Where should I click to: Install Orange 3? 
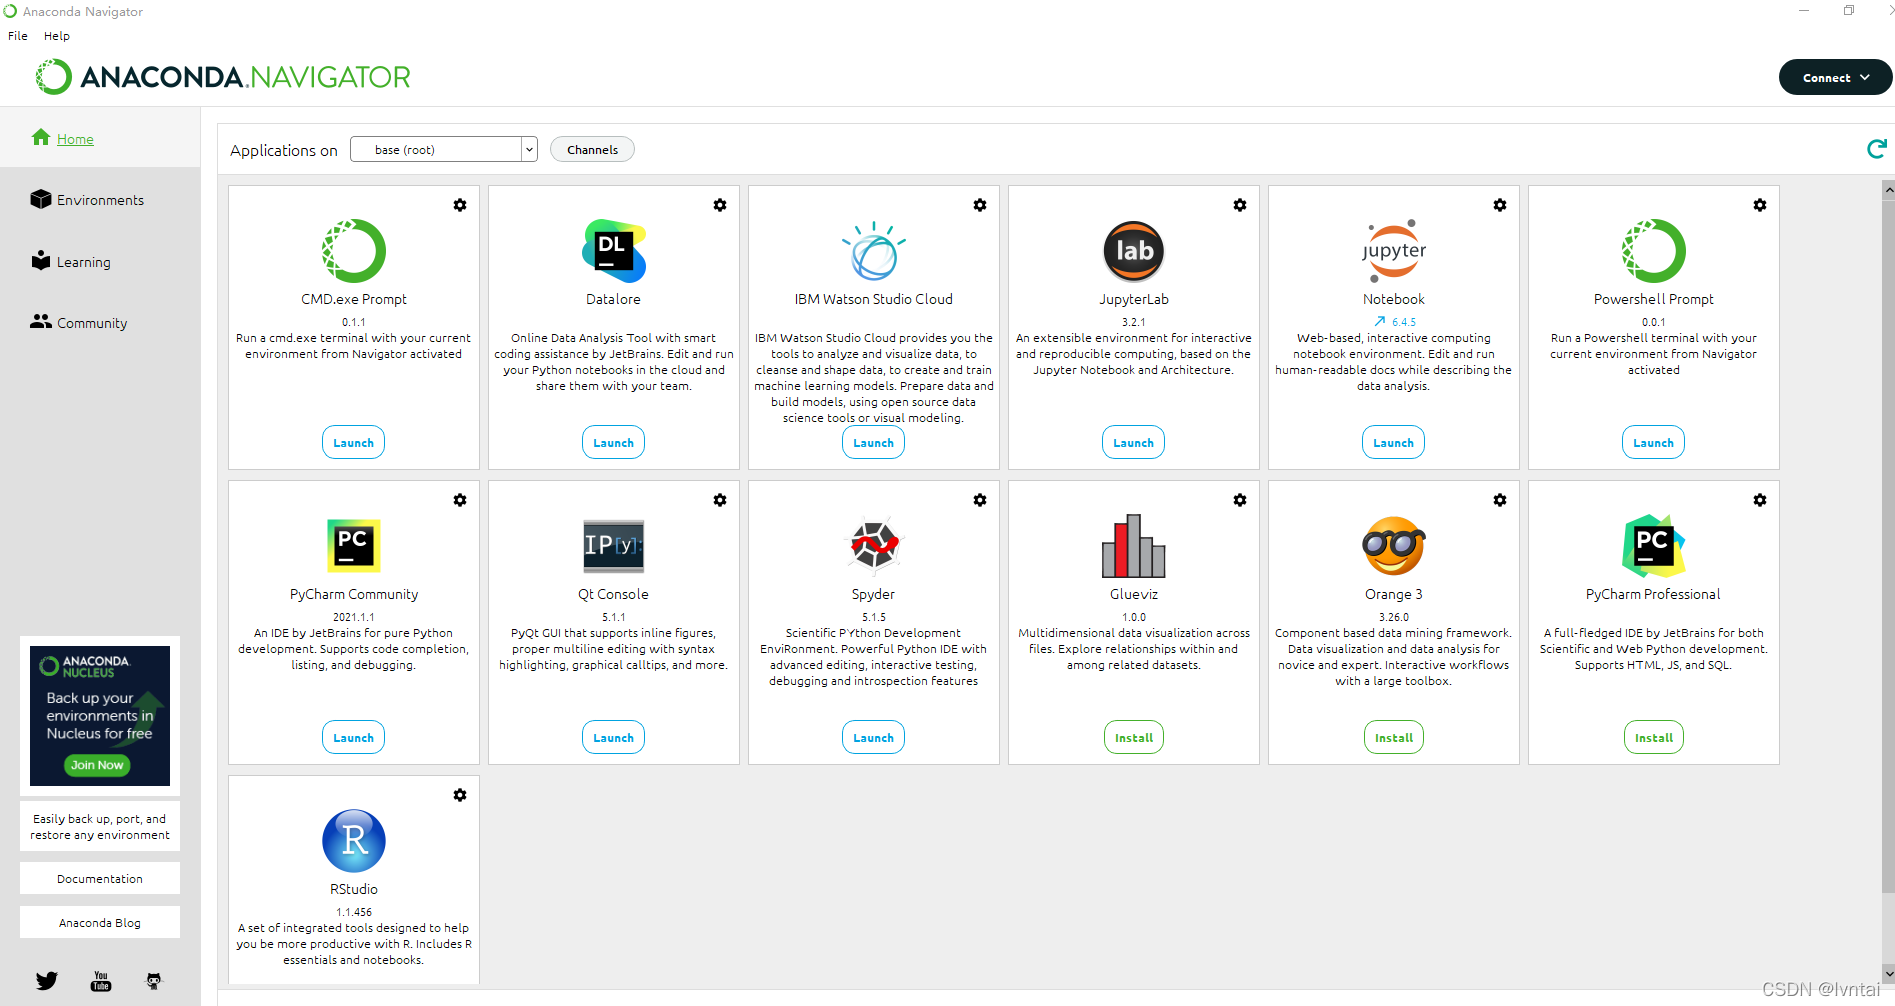pyautogui.click(x=1394, y=738)
